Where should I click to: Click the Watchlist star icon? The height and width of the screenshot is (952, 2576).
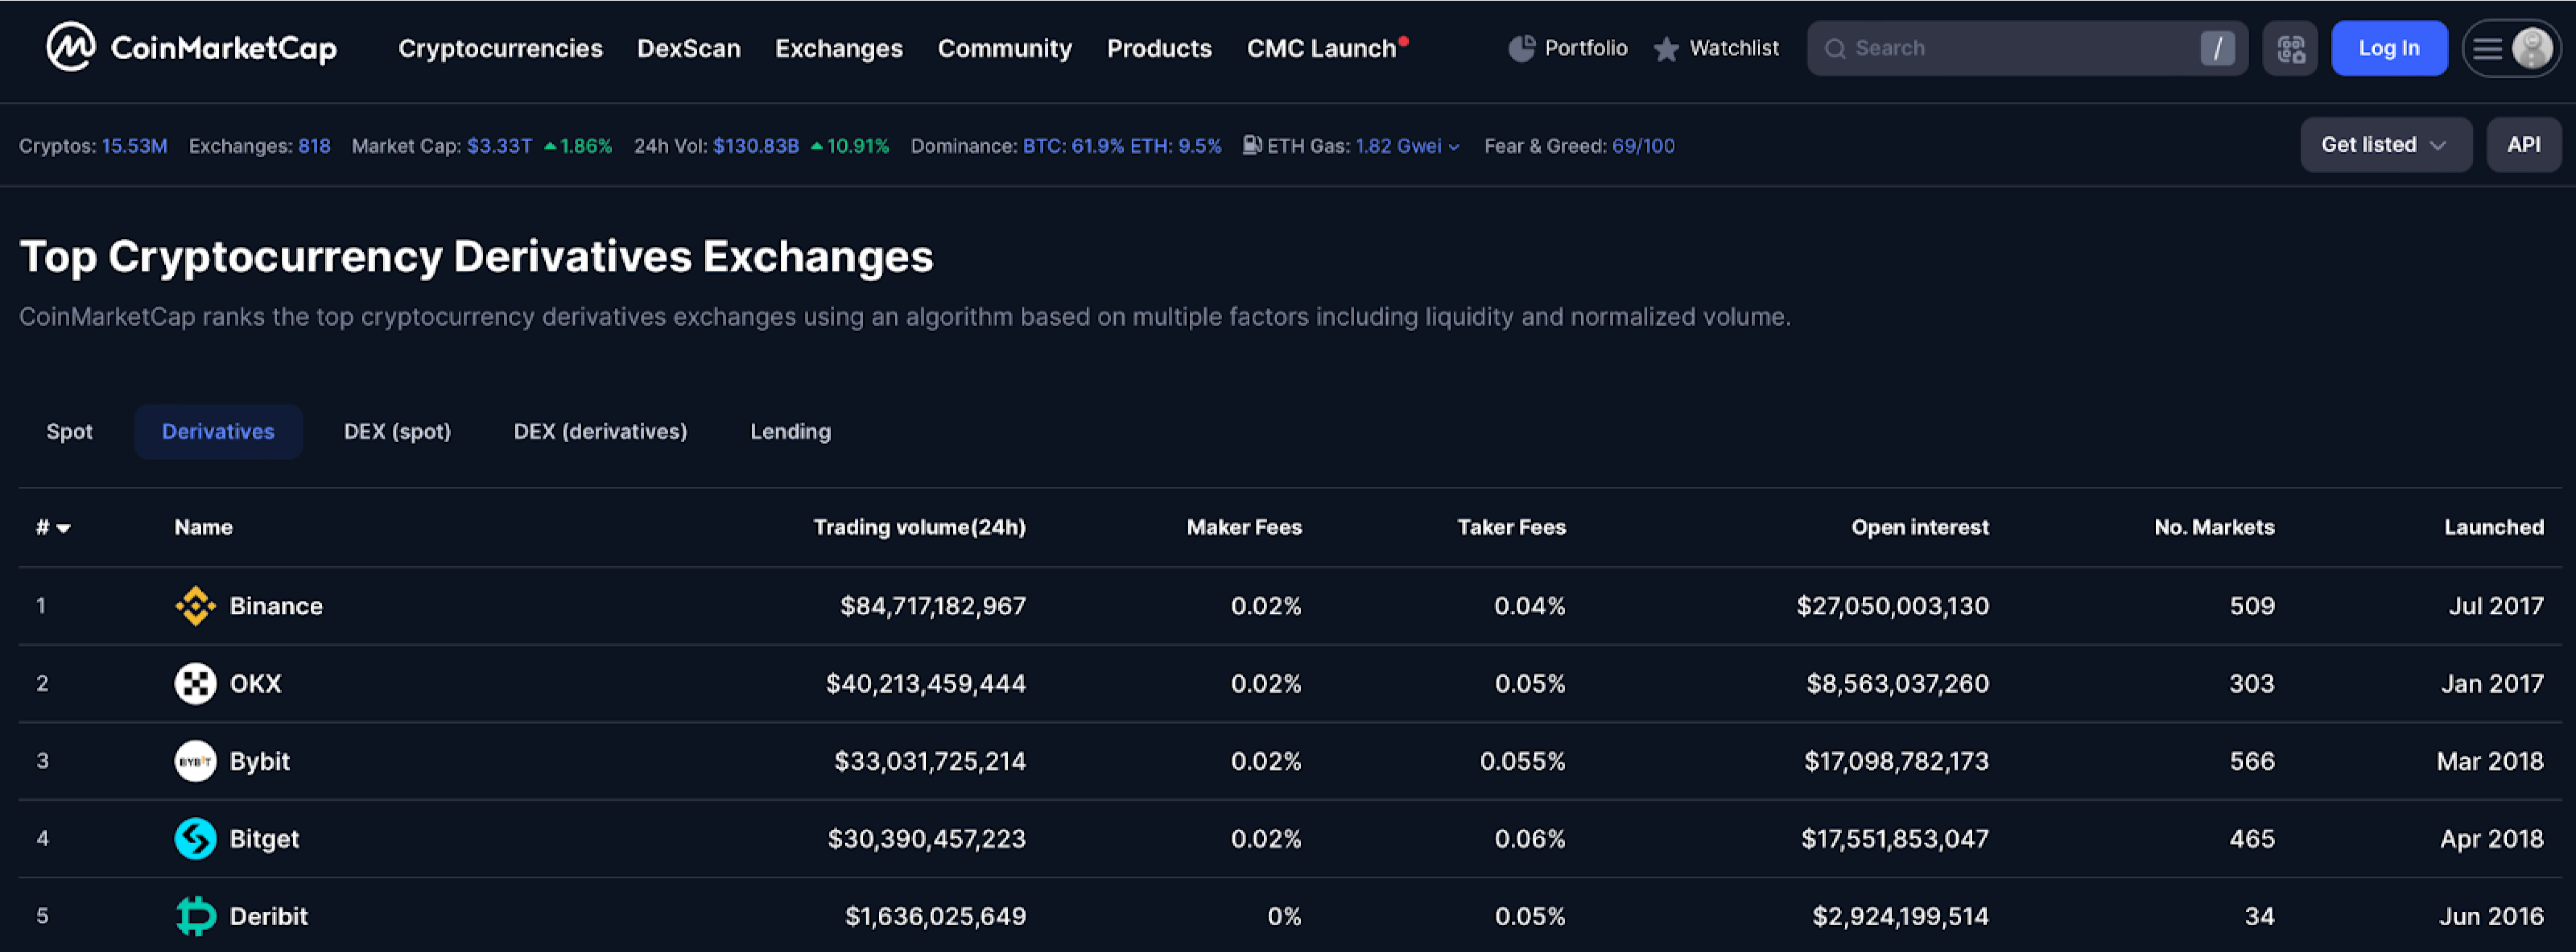pos(1666,49)
